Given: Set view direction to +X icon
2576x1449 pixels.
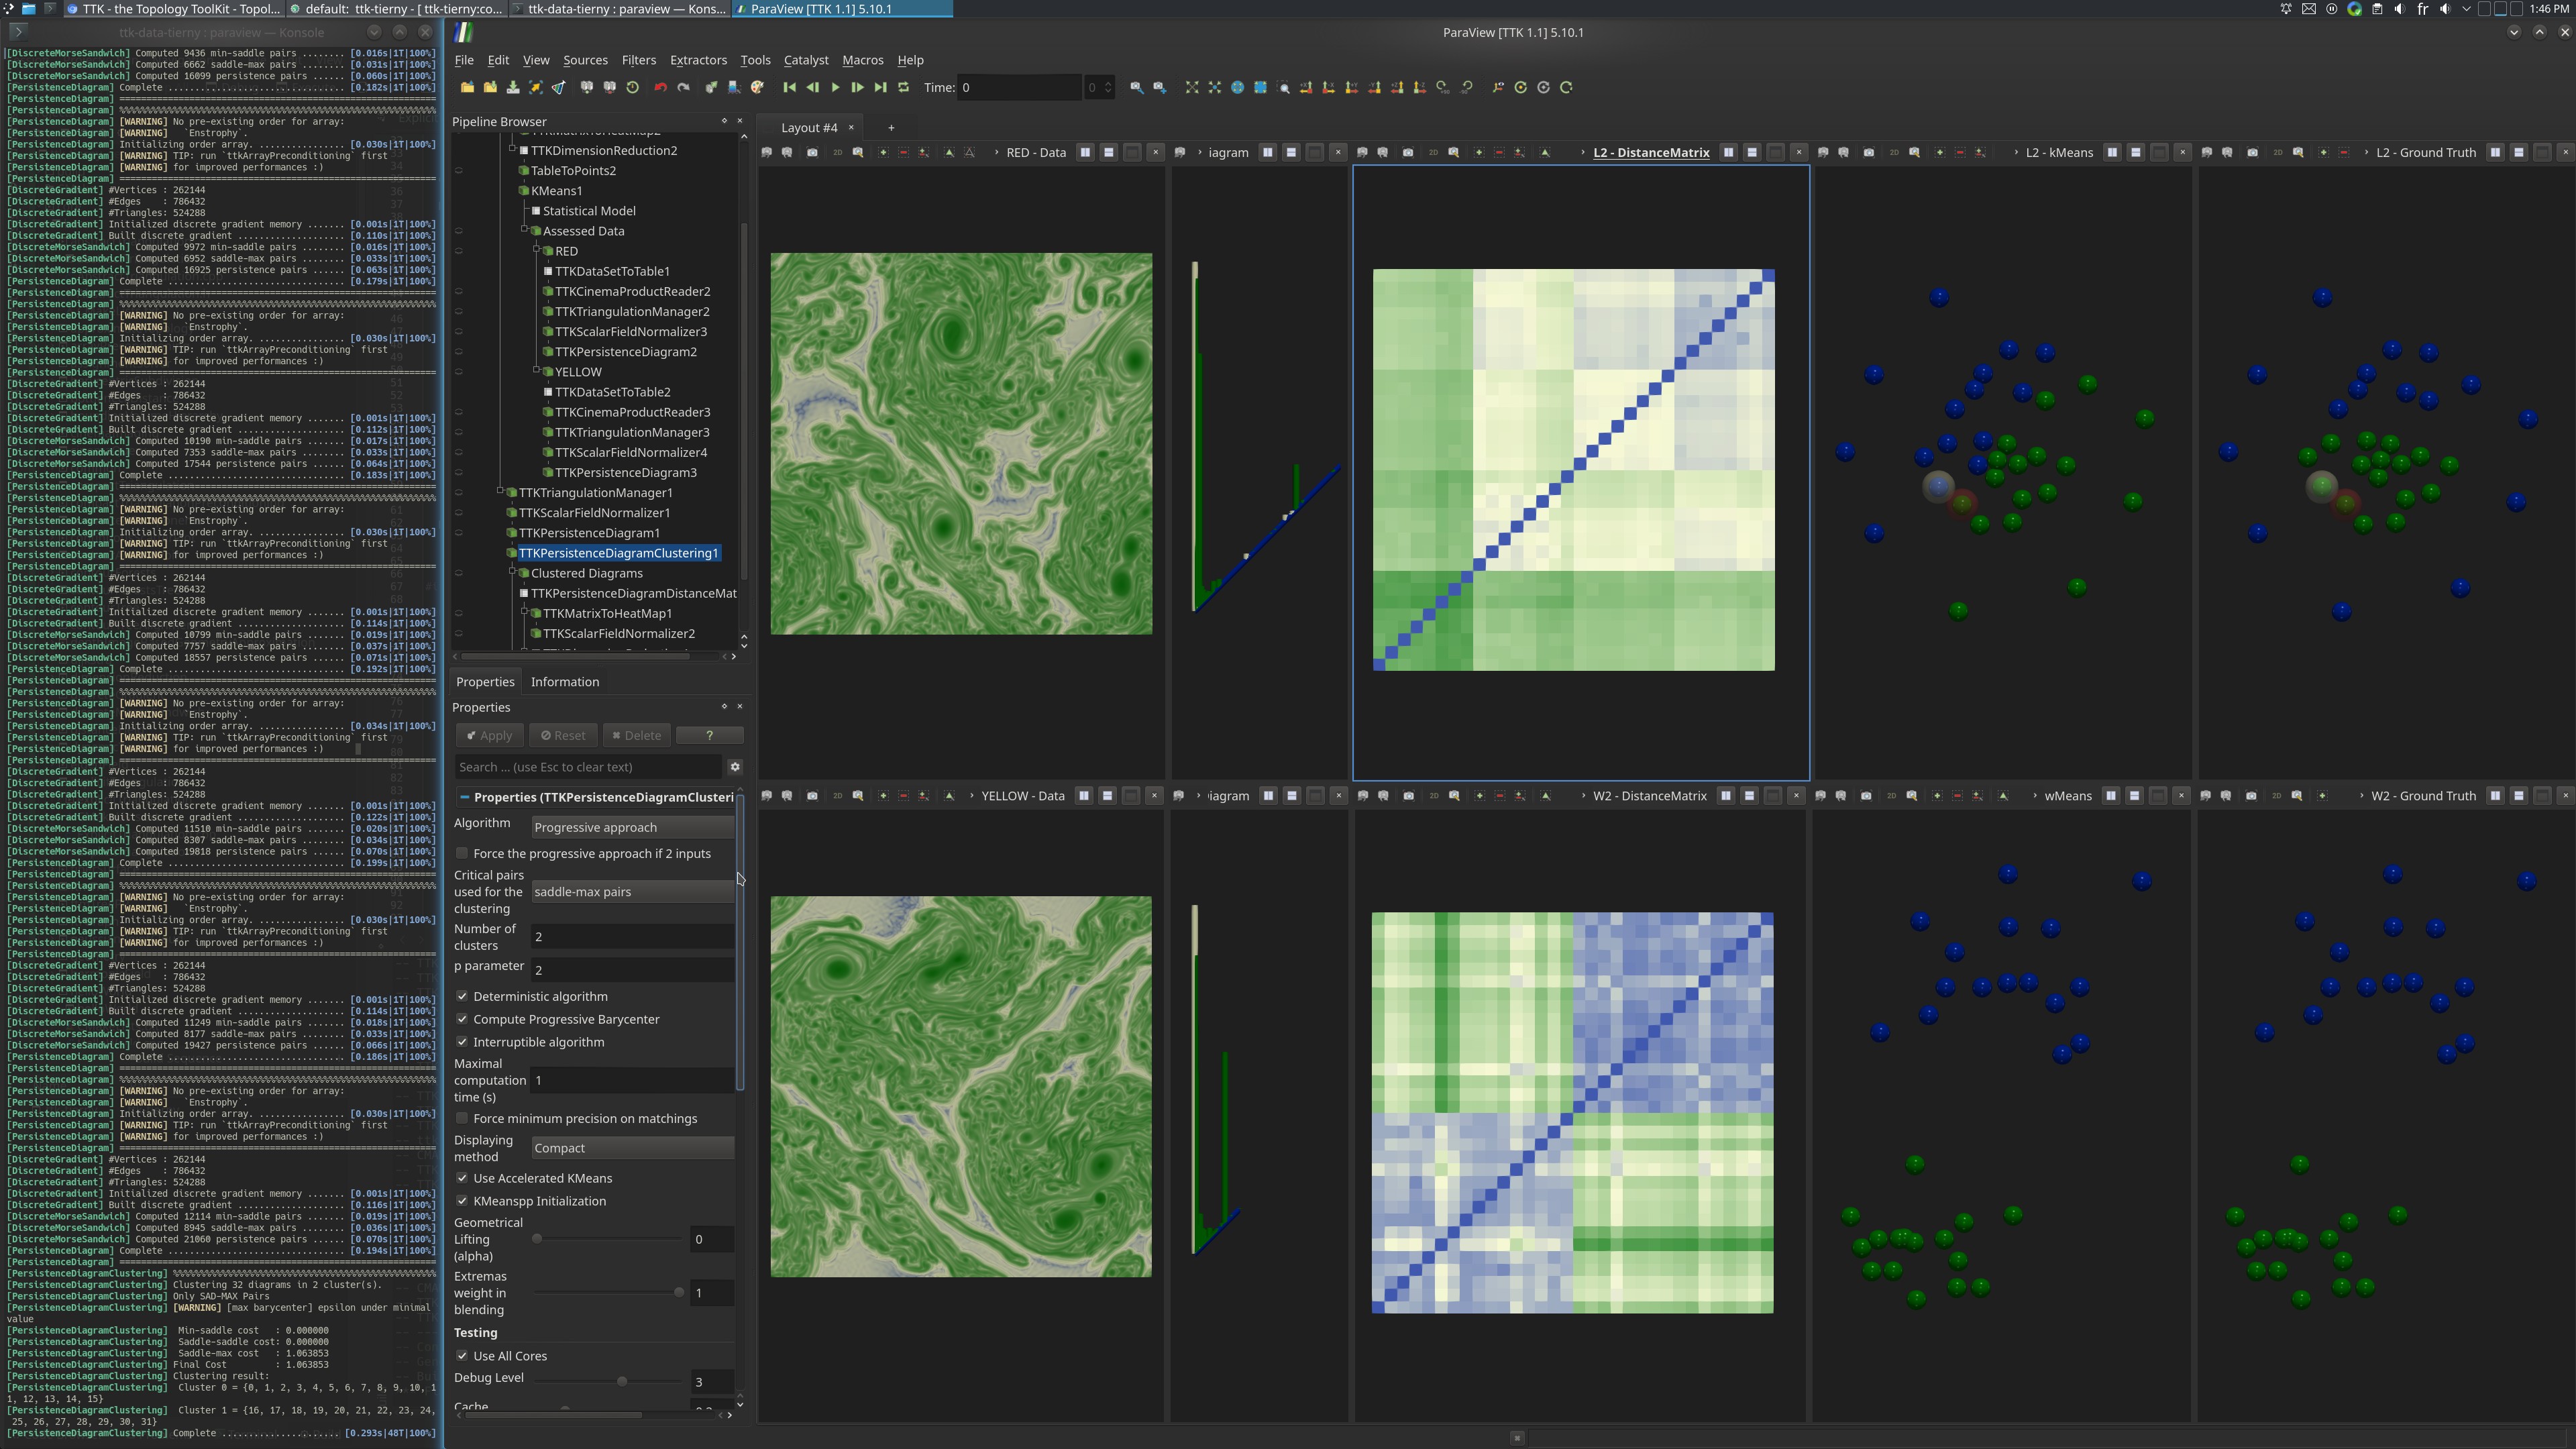Looking at the screenshot, I should click(x=1306, y=88).
